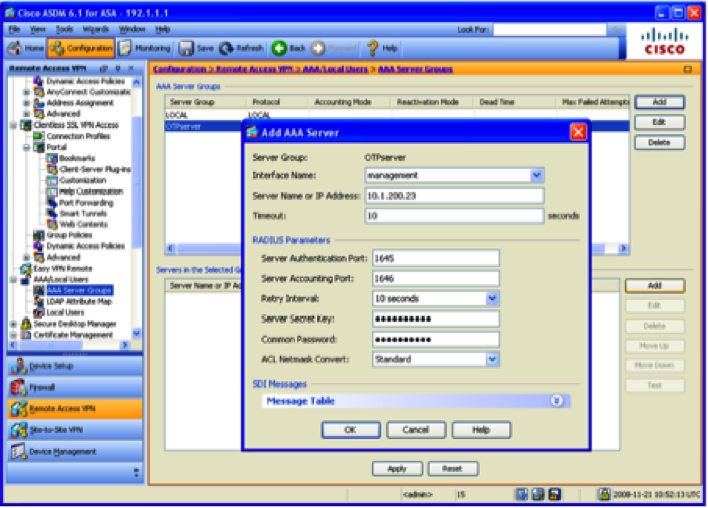The height and width of the screenshot is (508, 708).
Task: Click OK in Add AAA Server dialog
Action: (351, 430)
